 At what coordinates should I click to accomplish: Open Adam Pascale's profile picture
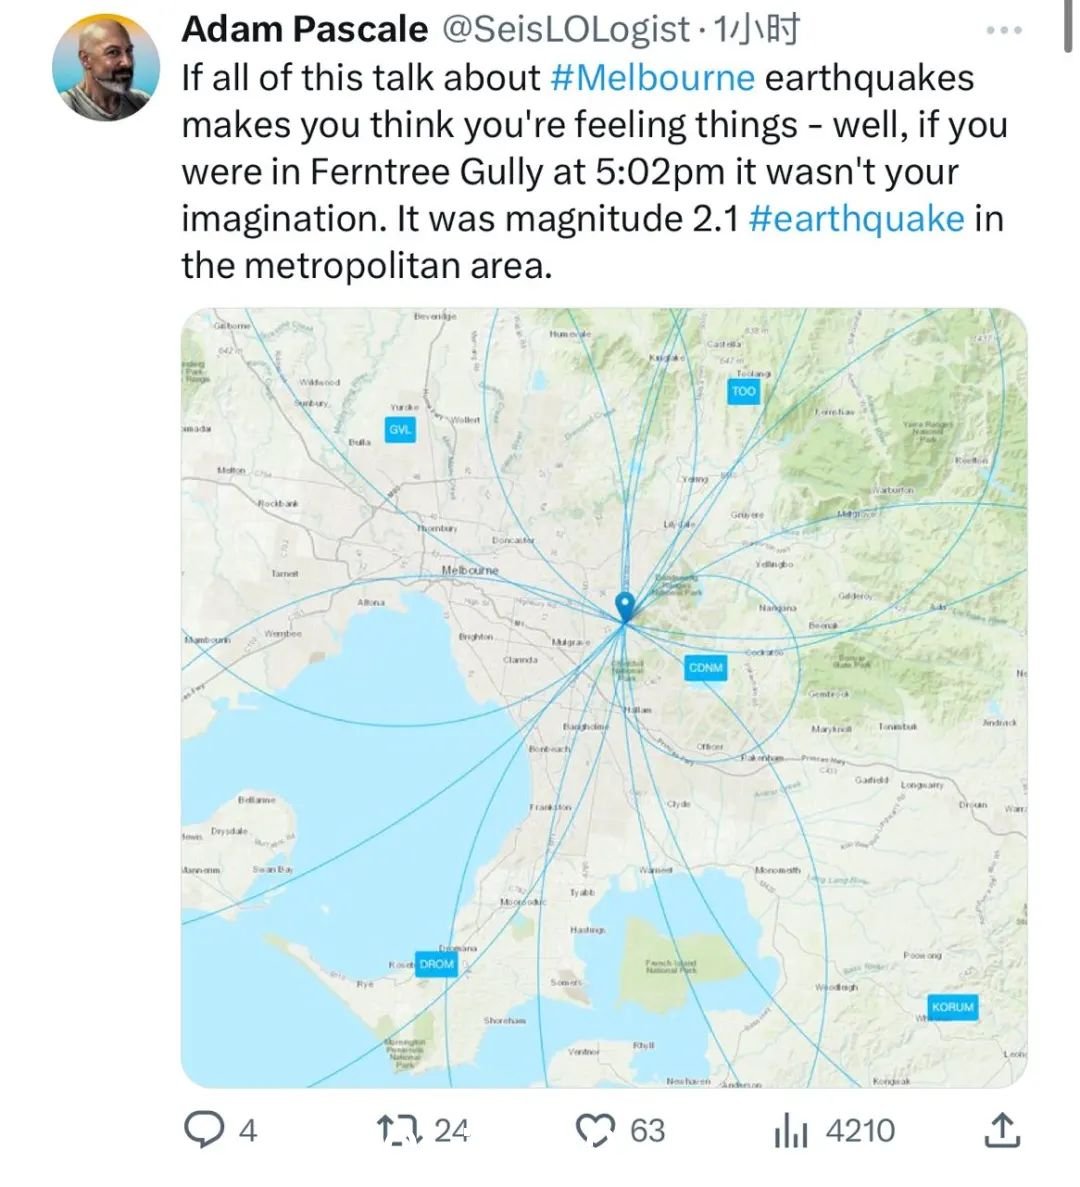tap(106, 67)
